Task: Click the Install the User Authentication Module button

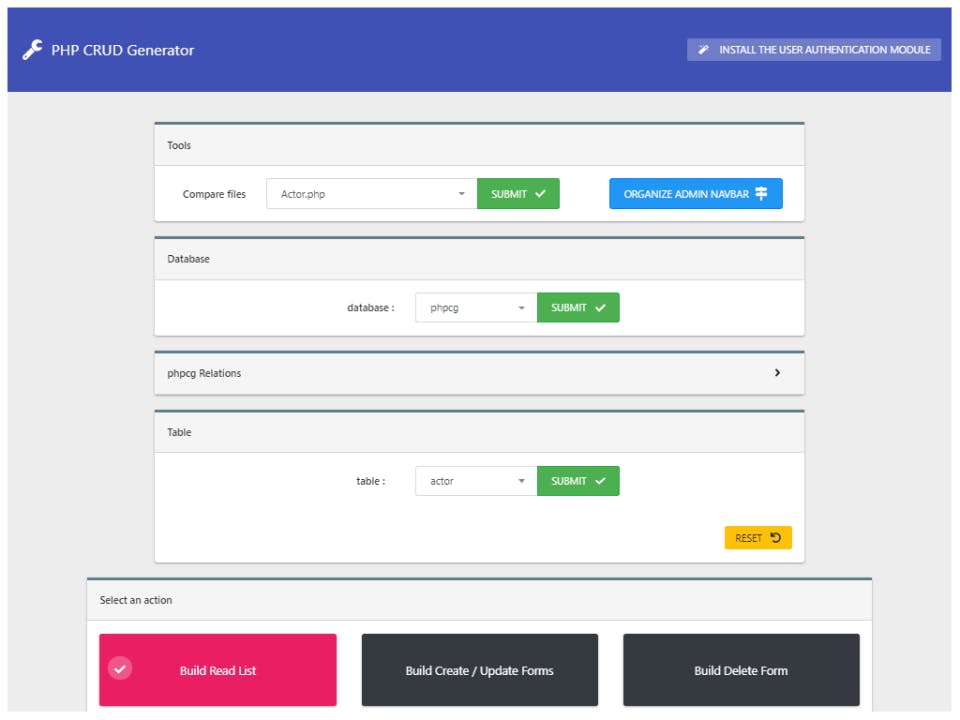Action: (x=813, y=49)
